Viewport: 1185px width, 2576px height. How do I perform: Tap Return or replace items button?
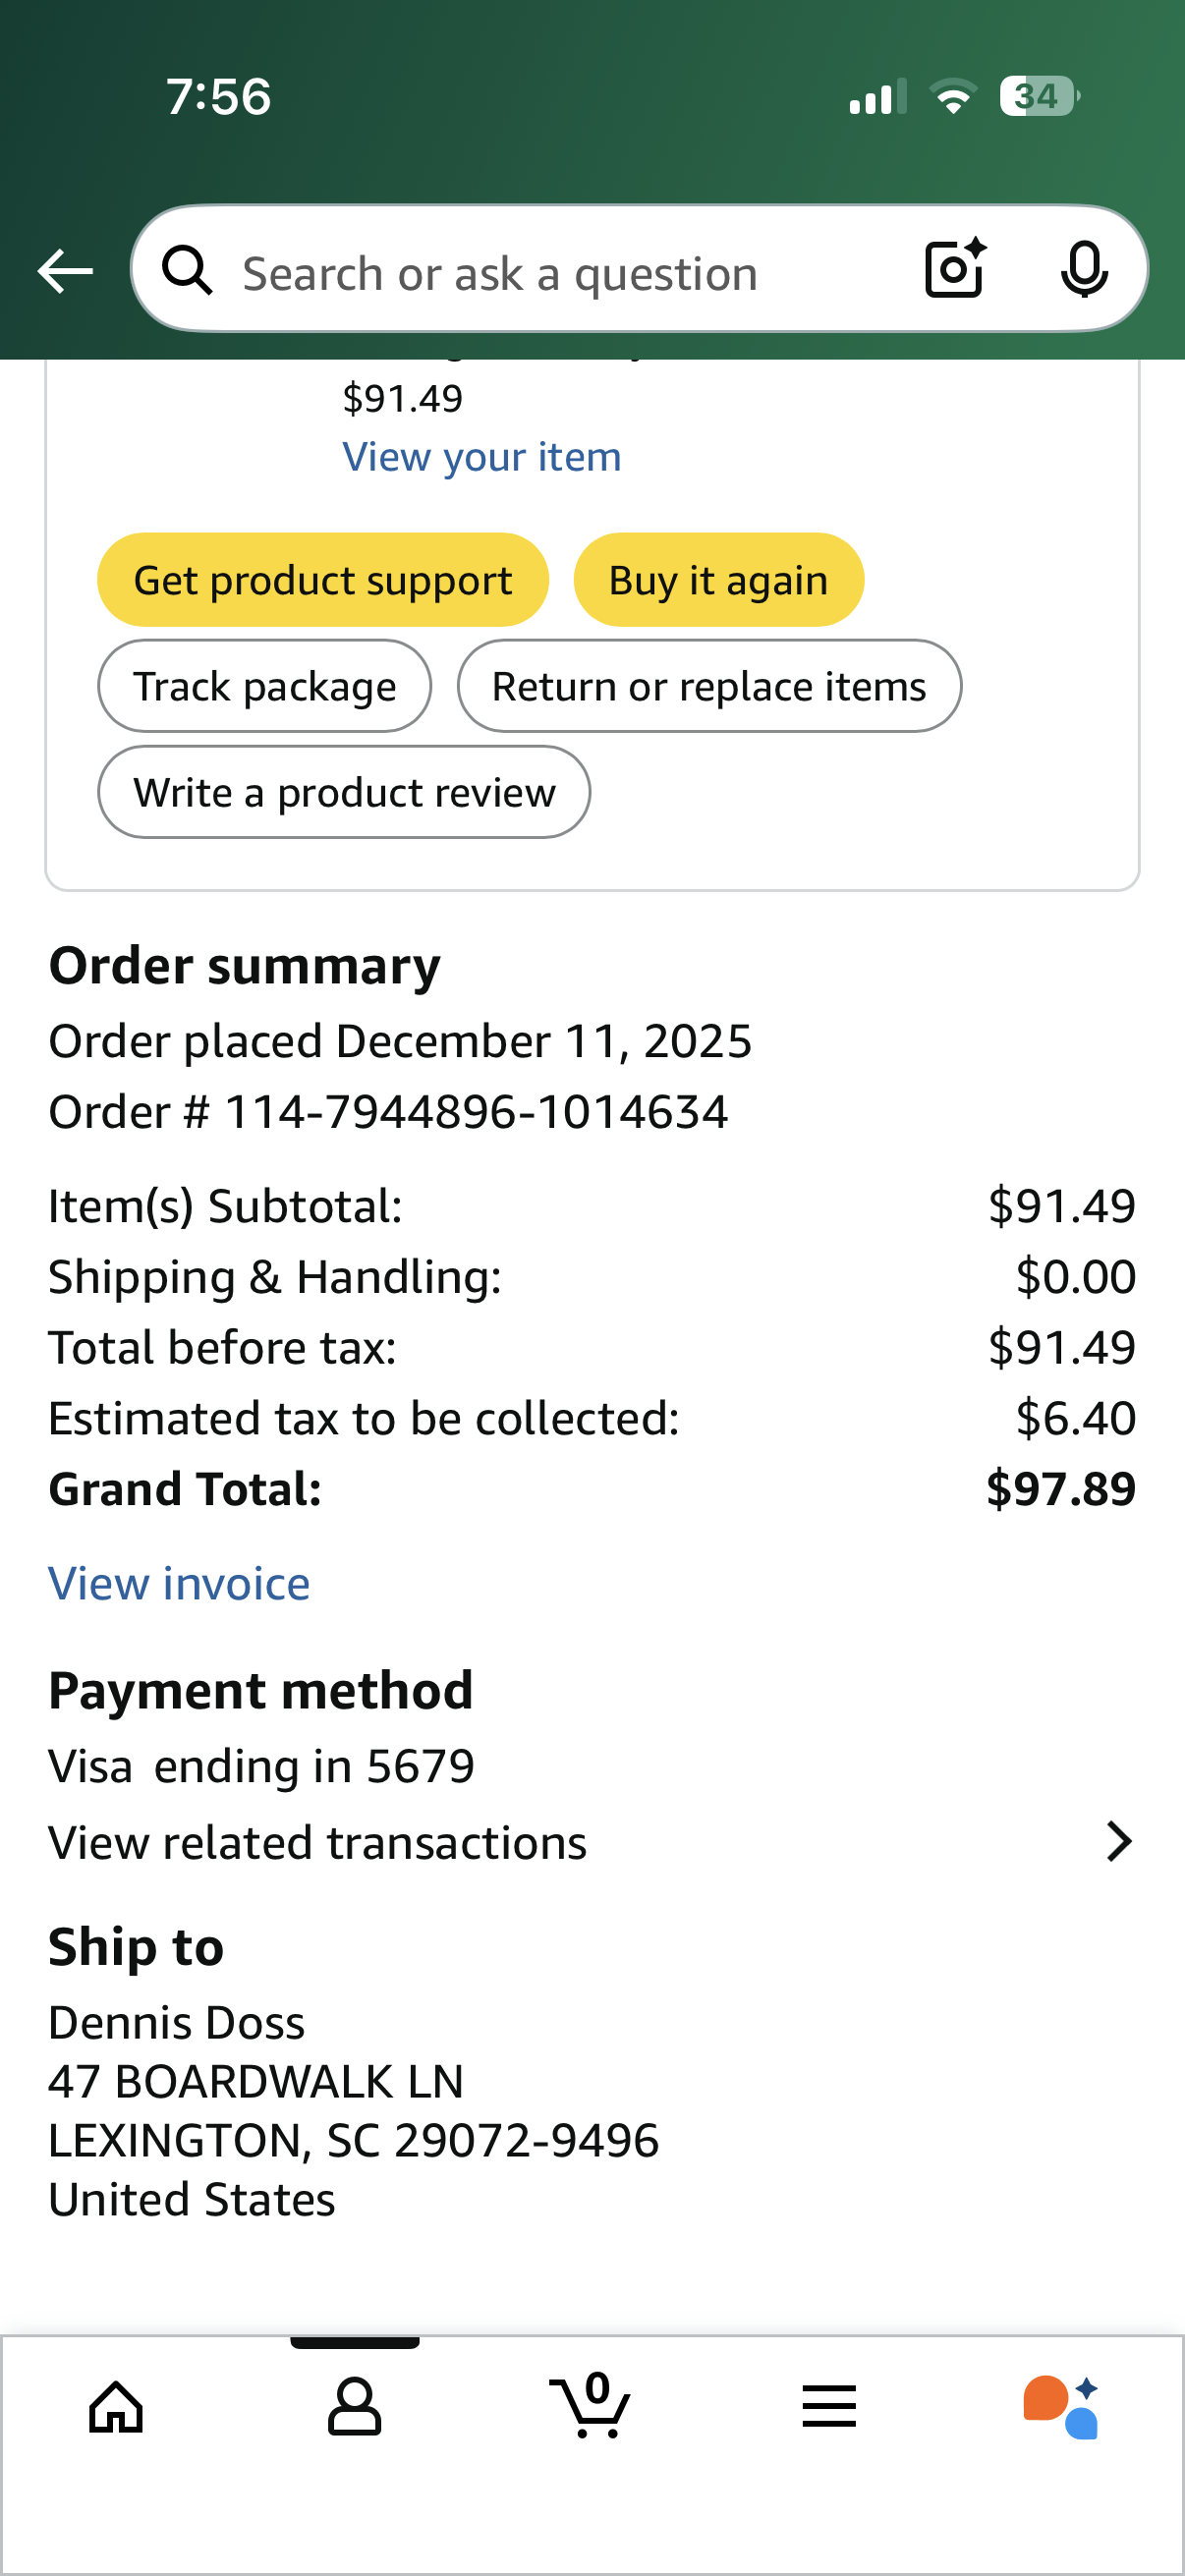709,686
